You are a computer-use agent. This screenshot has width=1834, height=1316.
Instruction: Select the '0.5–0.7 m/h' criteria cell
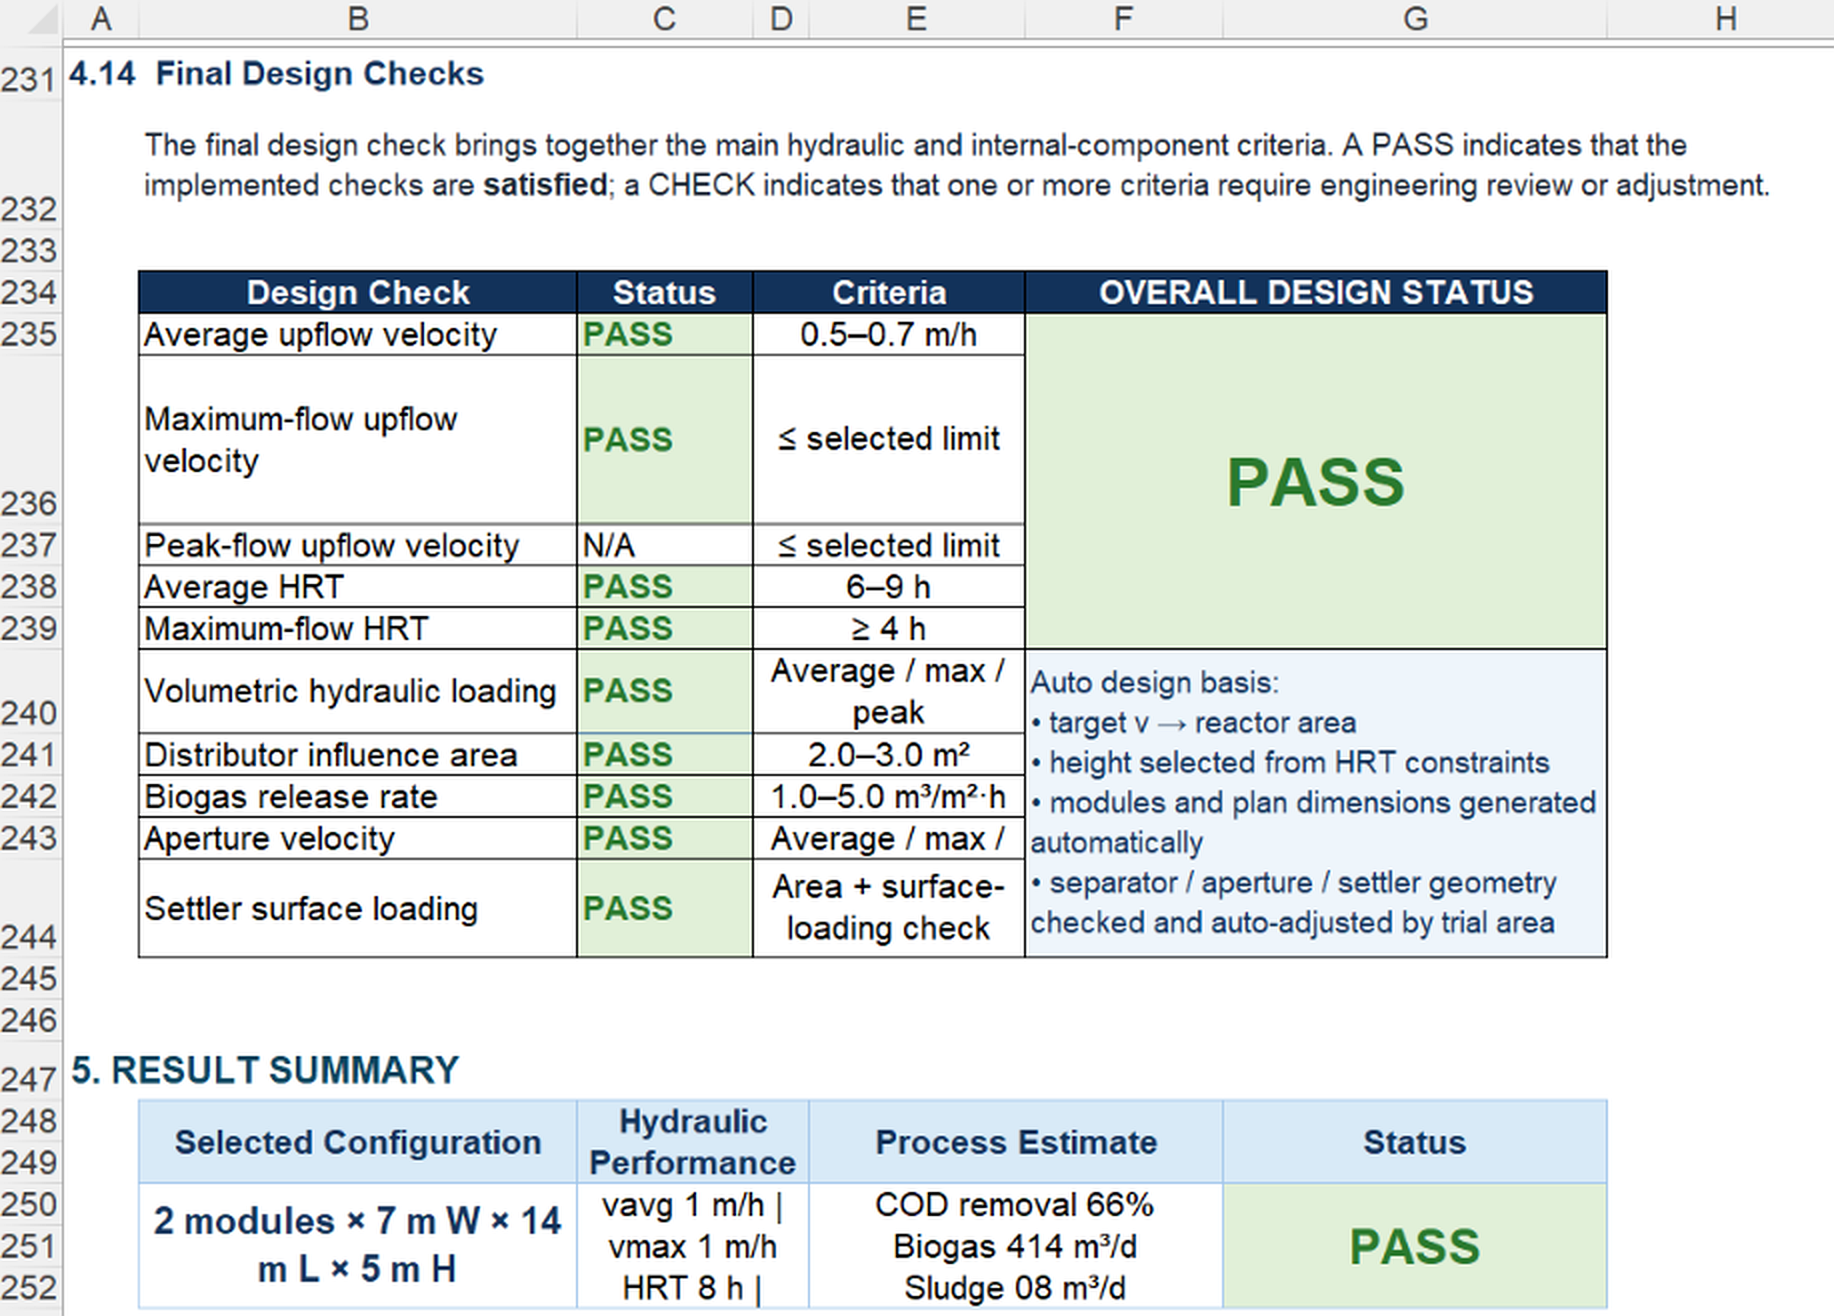889,335
